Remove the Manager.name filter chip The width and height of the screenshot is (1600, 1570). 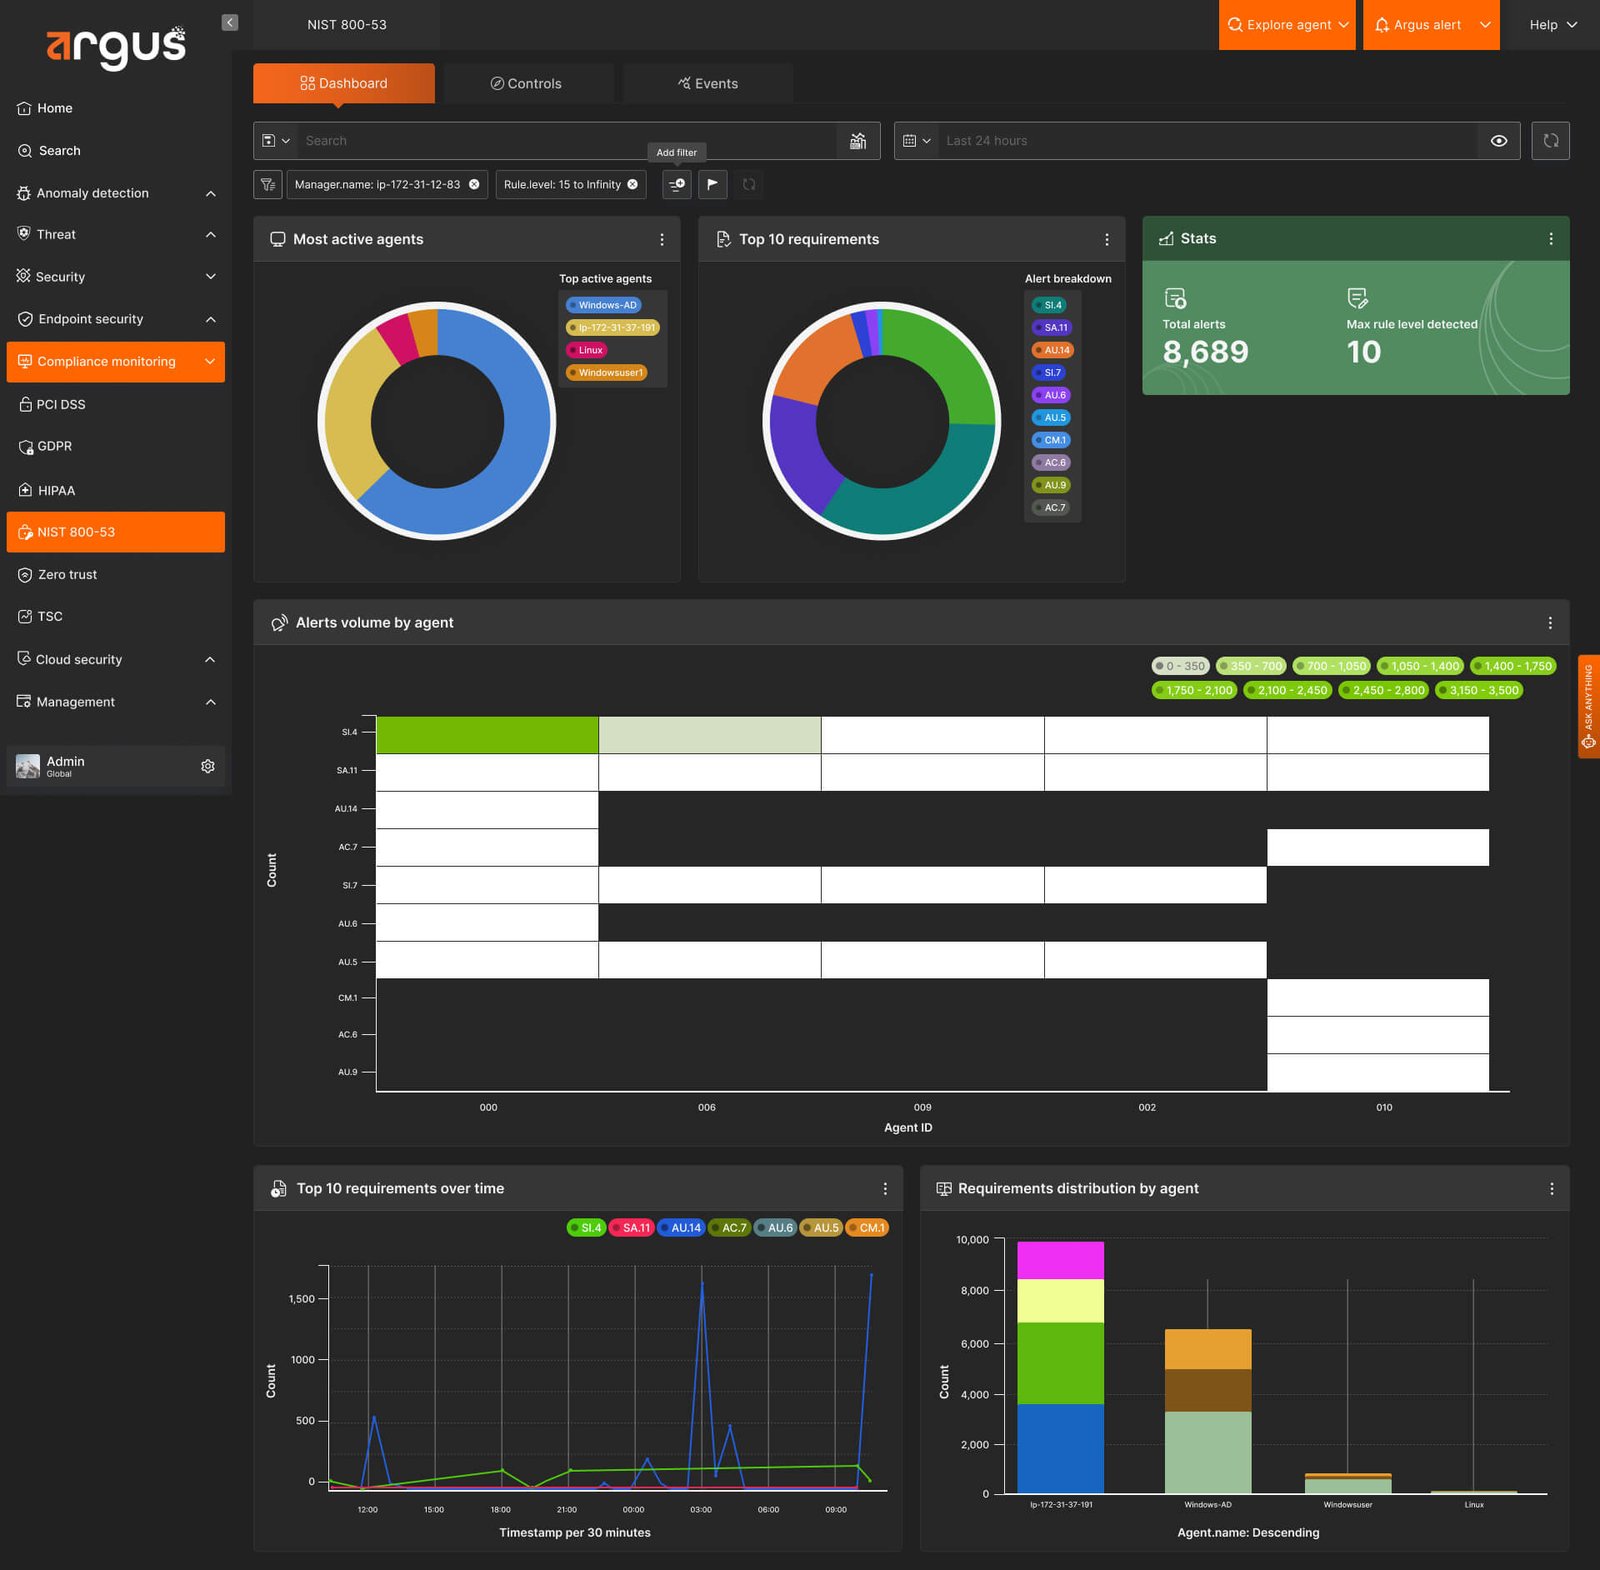474,184
